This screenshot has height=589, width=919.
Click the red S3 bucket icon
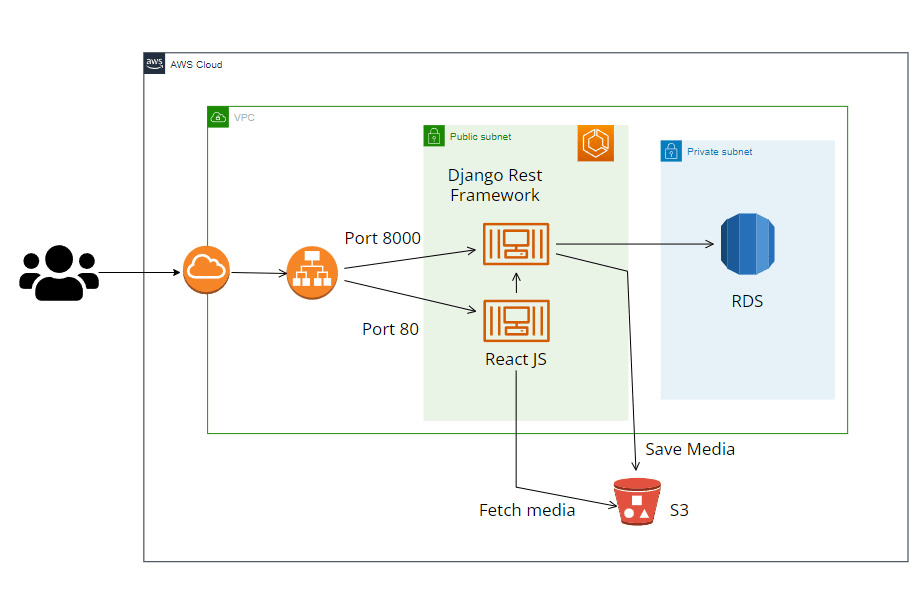pyautogui.click(x=637, y=502)
